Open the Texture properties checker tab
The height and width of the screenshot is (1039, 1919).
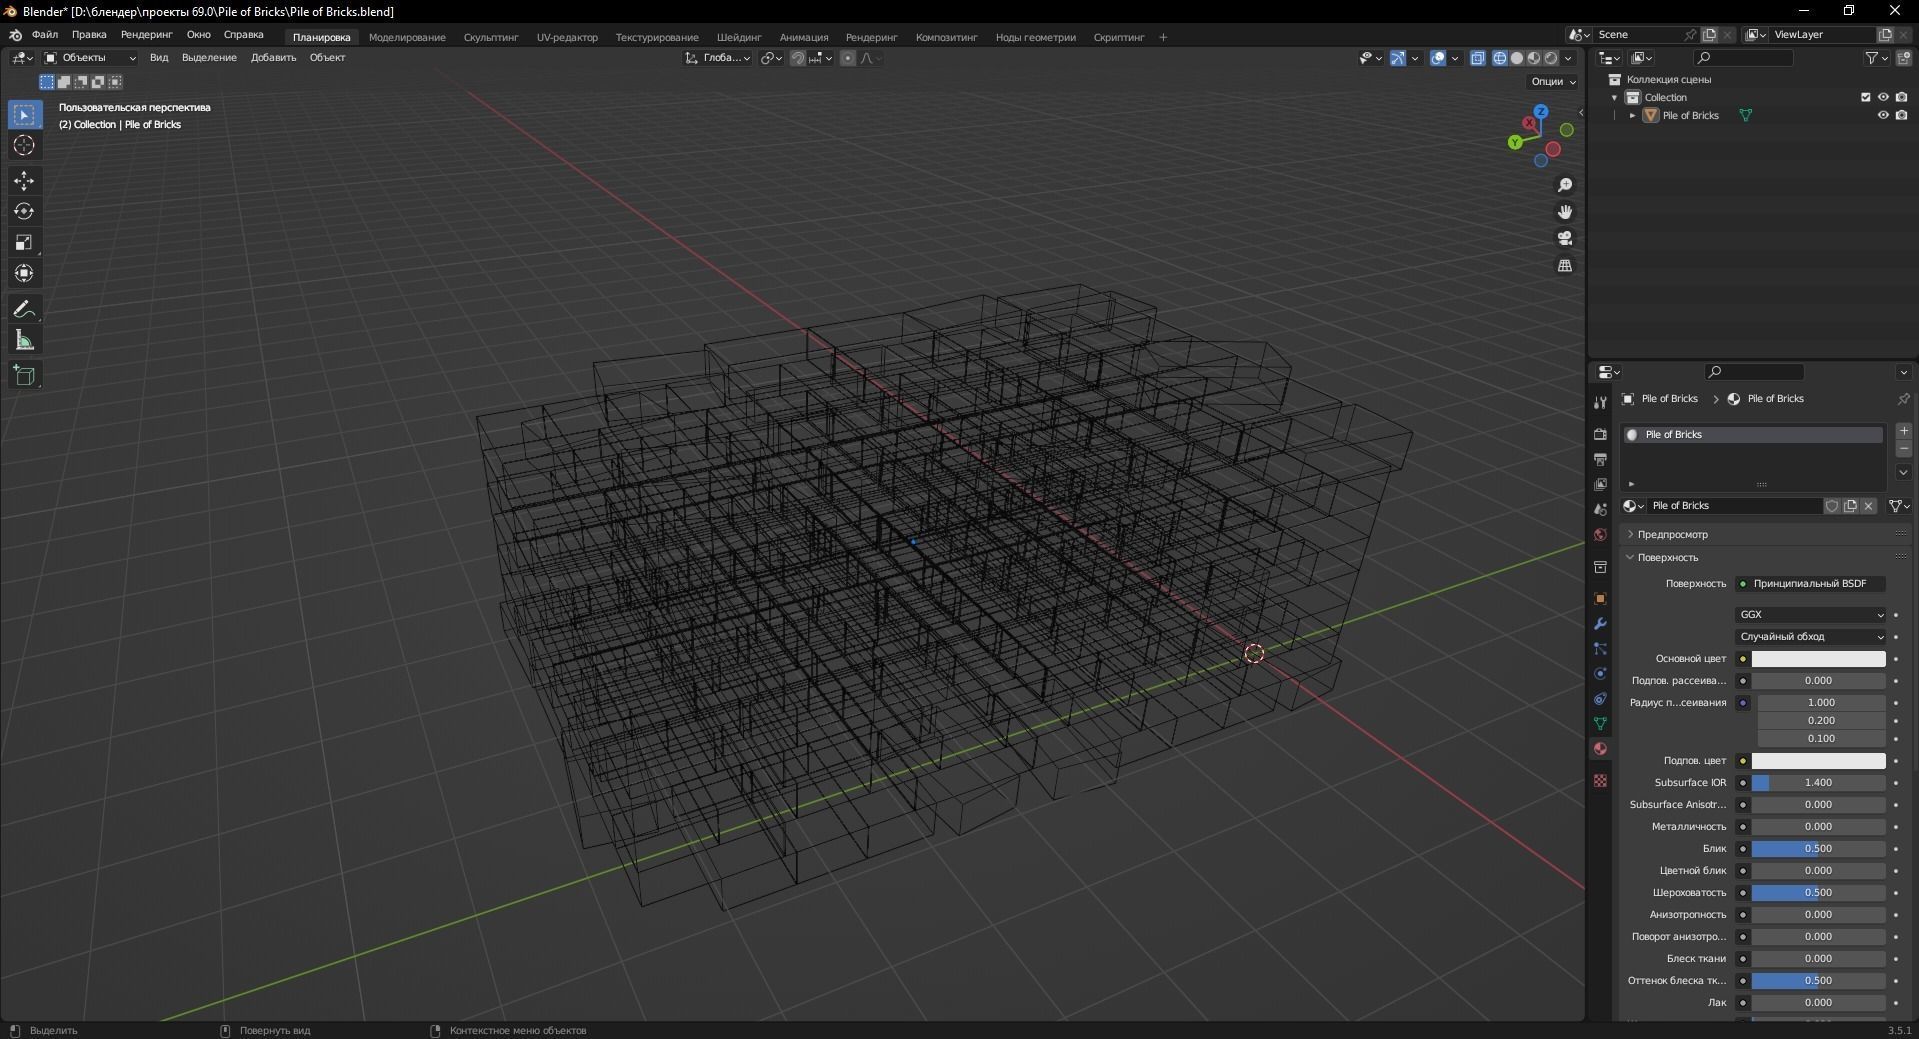[1600, 780]
